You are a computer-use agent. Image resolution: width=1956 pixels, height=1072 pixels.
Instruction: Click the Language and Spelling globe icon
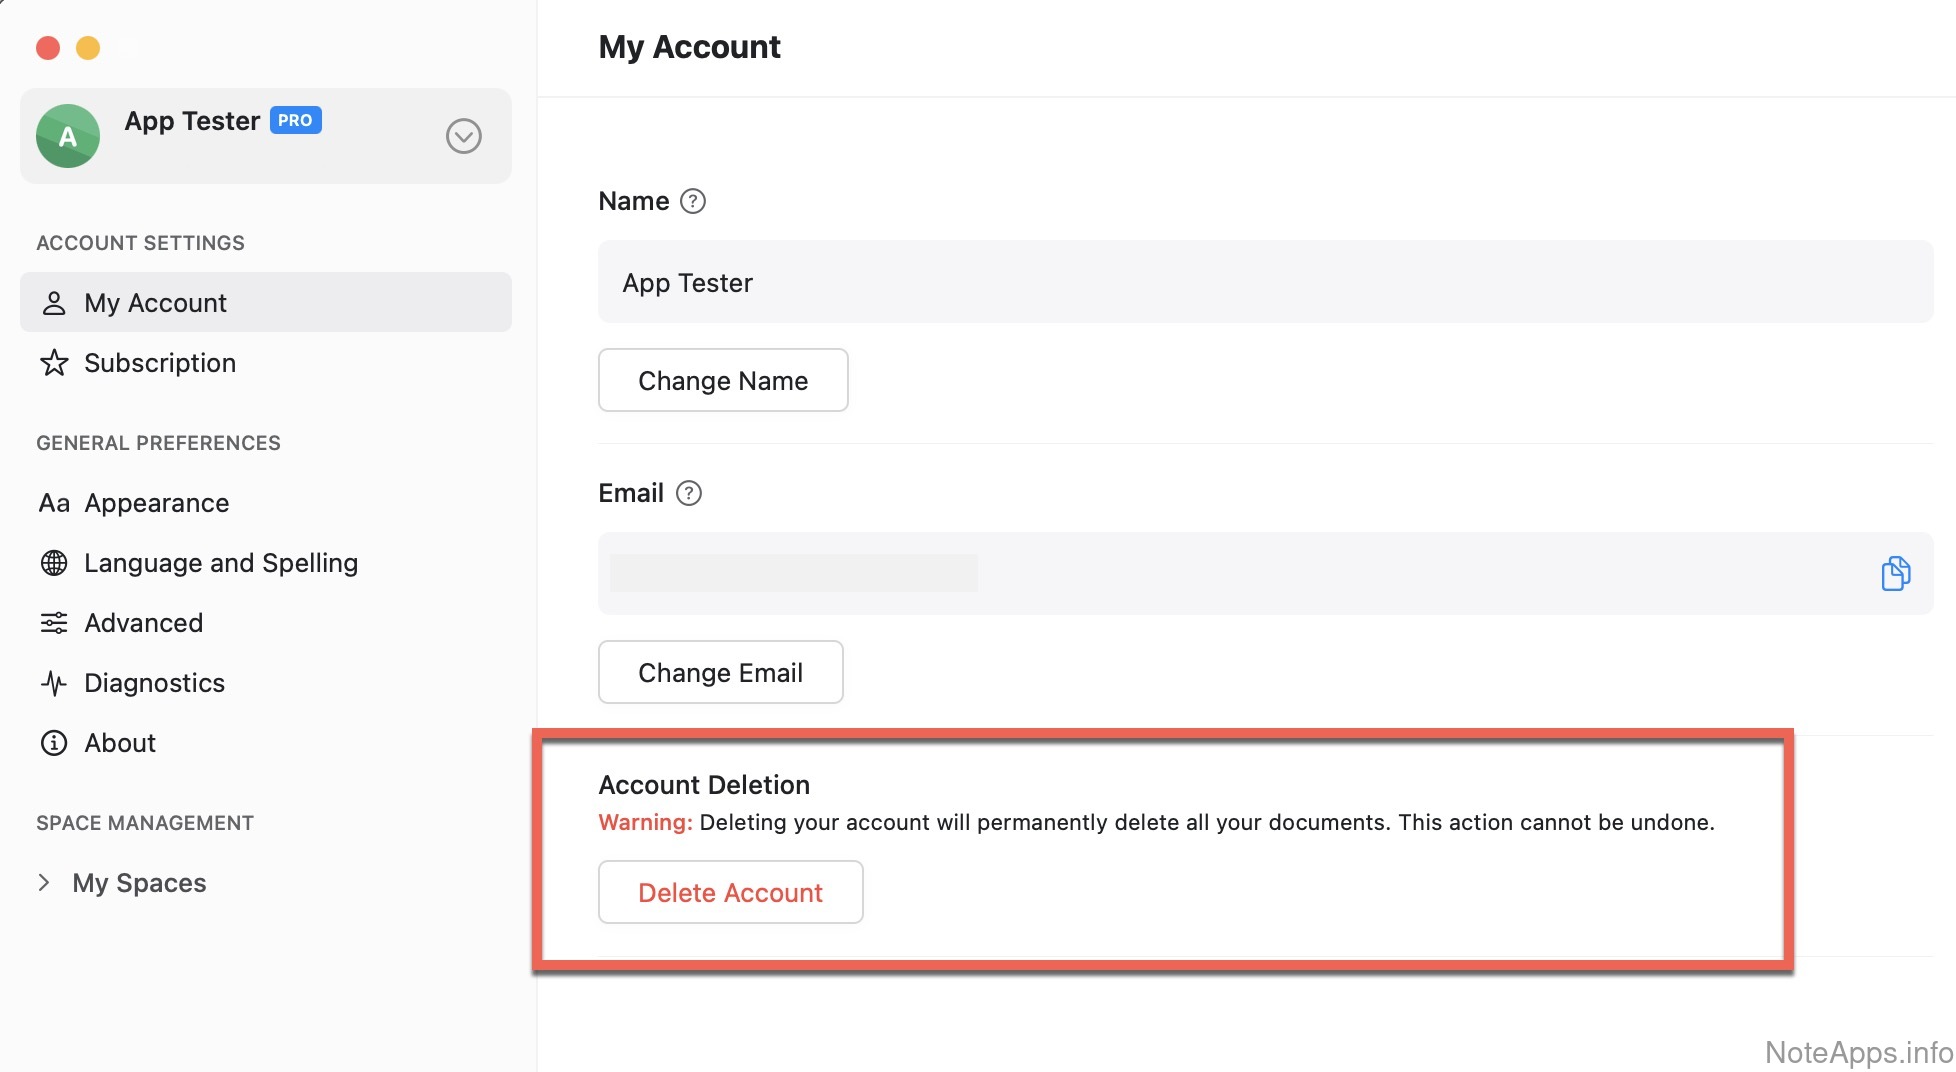pyautogui.click(x=54, y=563)
